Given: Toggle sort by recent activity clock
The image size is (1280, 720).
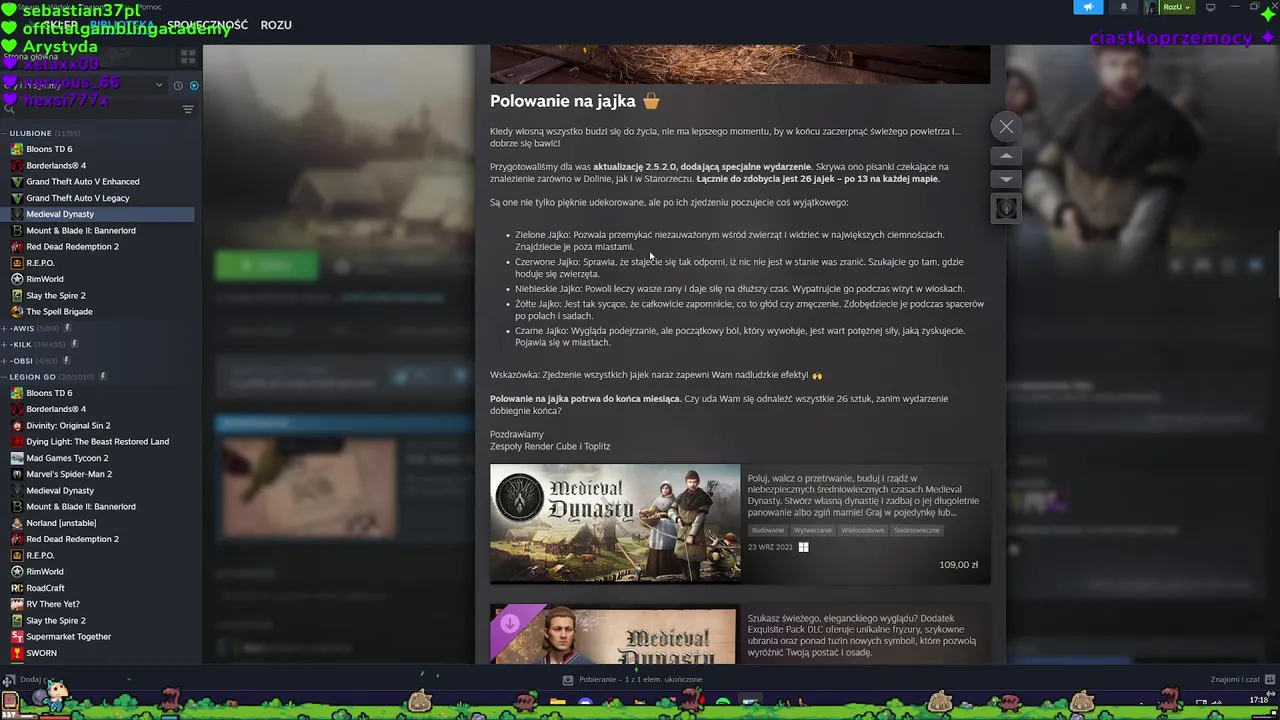Looking at the screenshot, I should 178,85.
